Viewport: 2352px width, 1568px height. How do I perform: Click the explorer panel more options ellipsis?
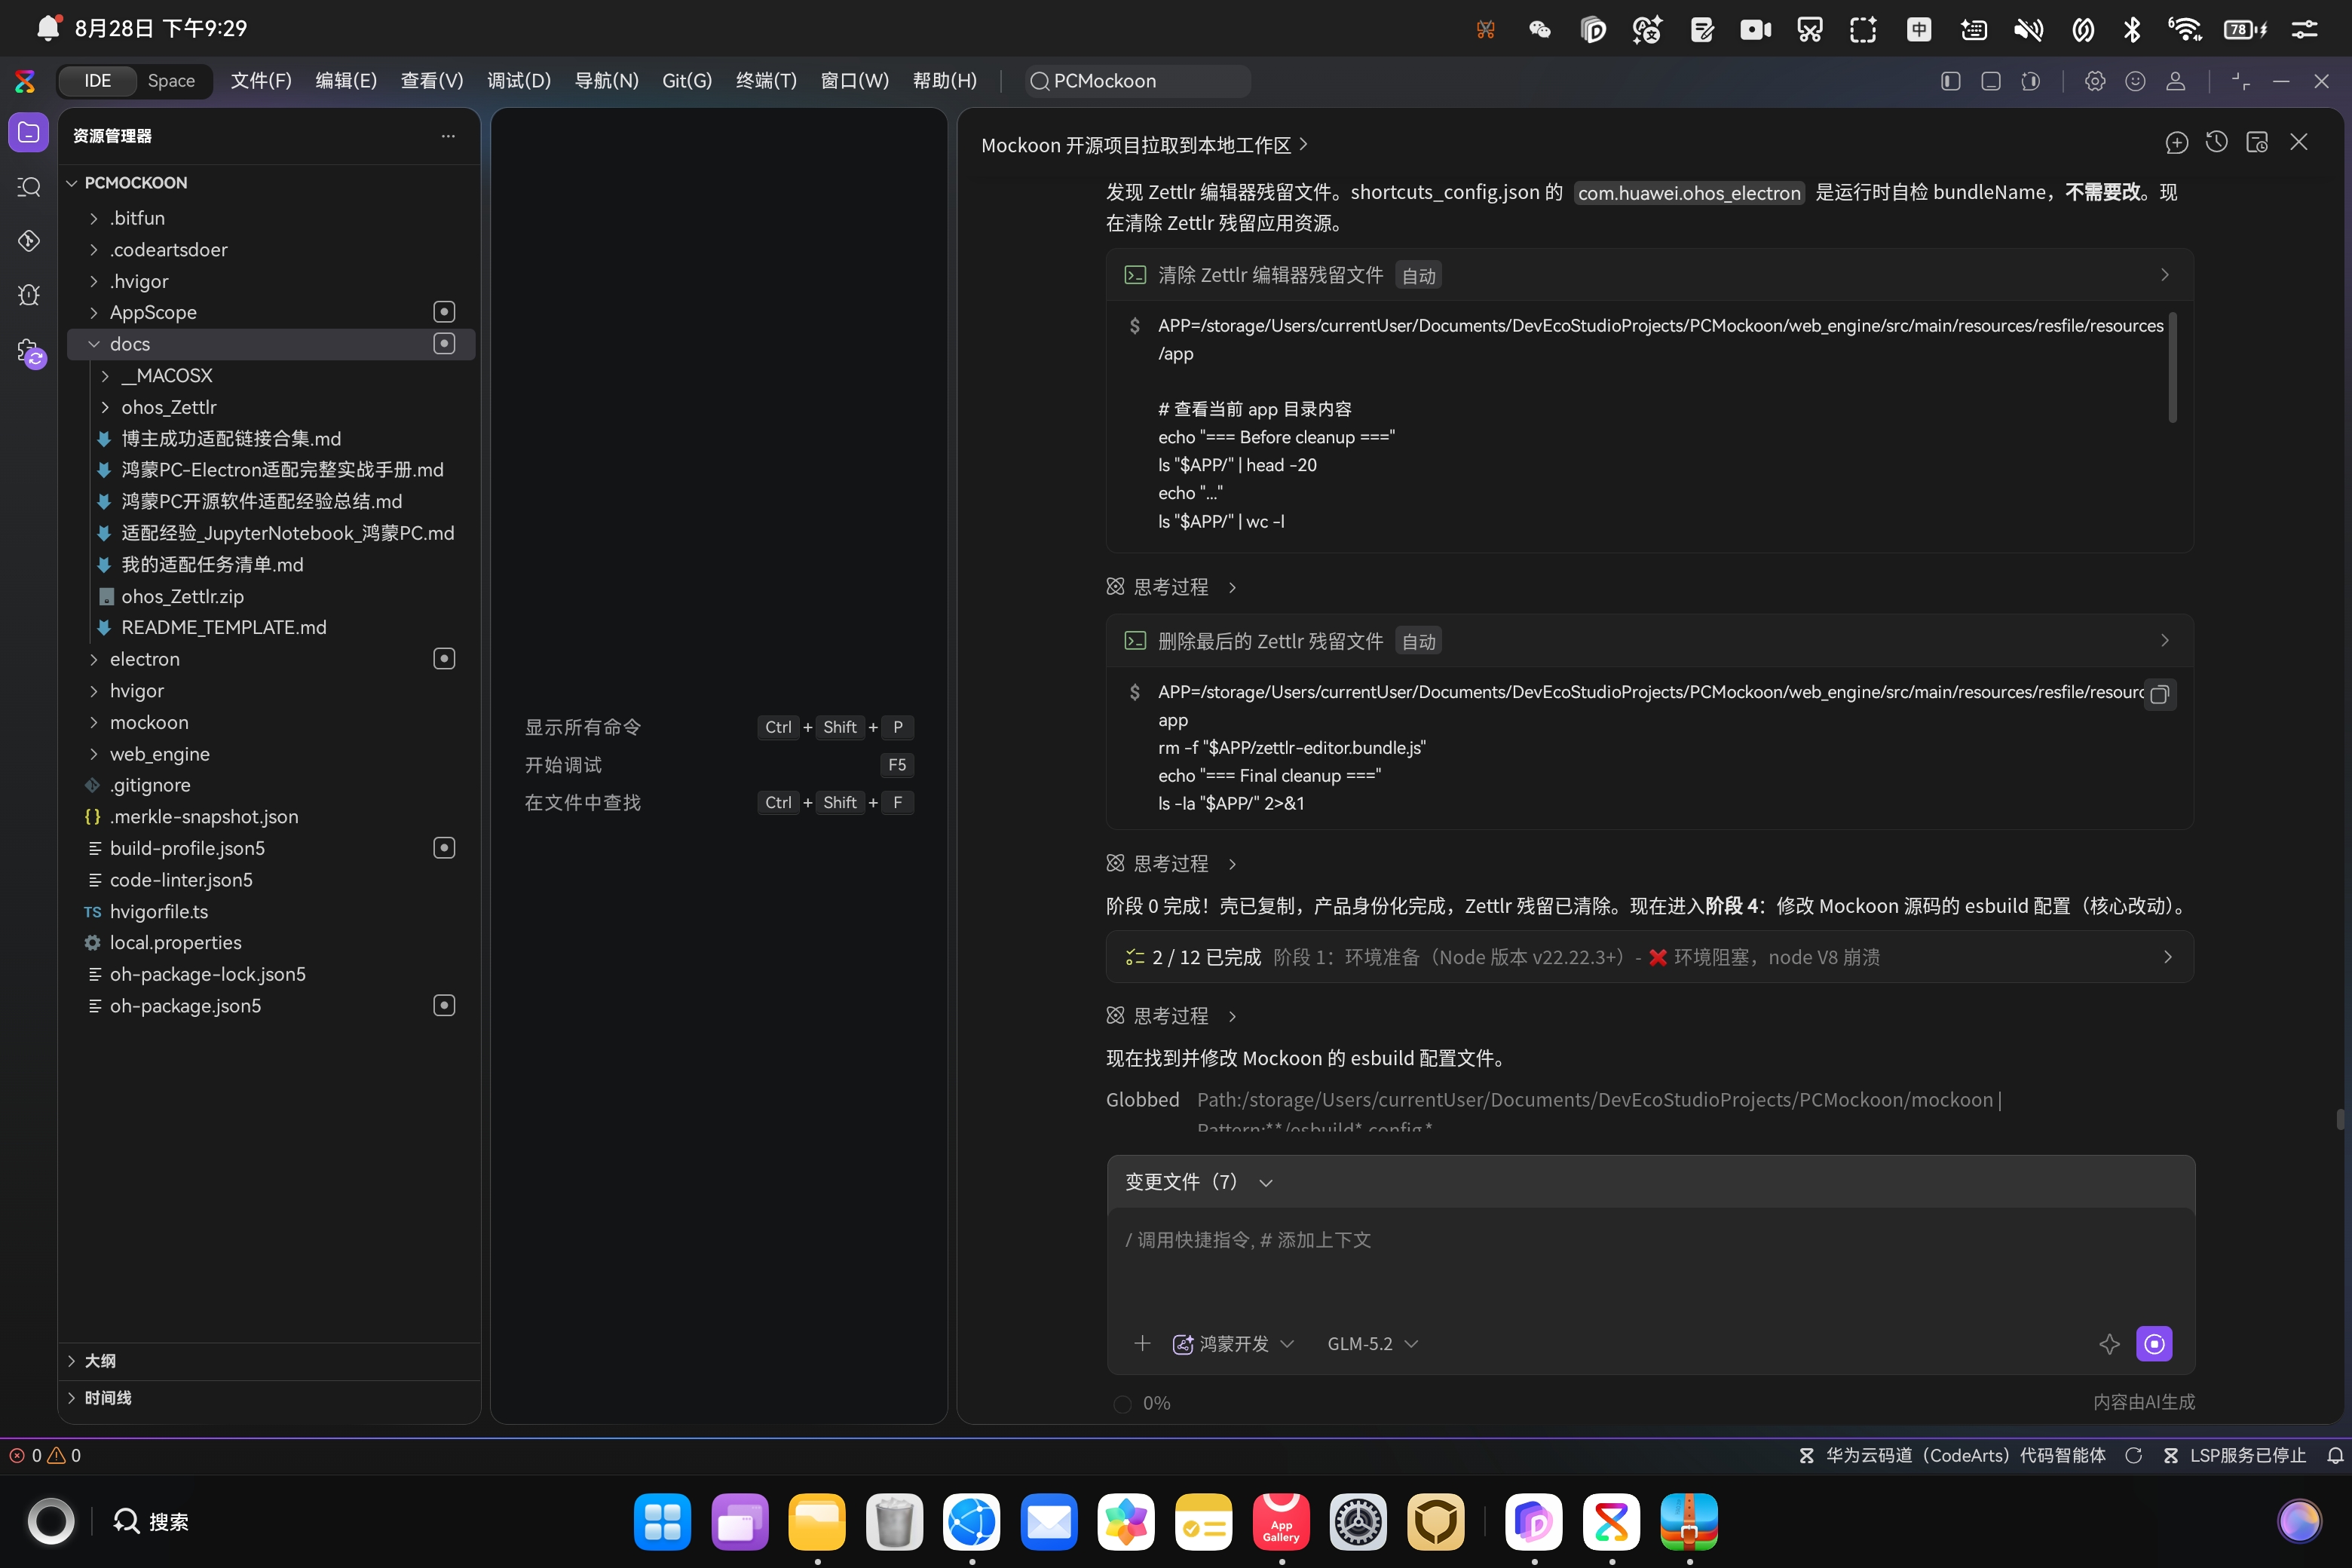point(448,136)
